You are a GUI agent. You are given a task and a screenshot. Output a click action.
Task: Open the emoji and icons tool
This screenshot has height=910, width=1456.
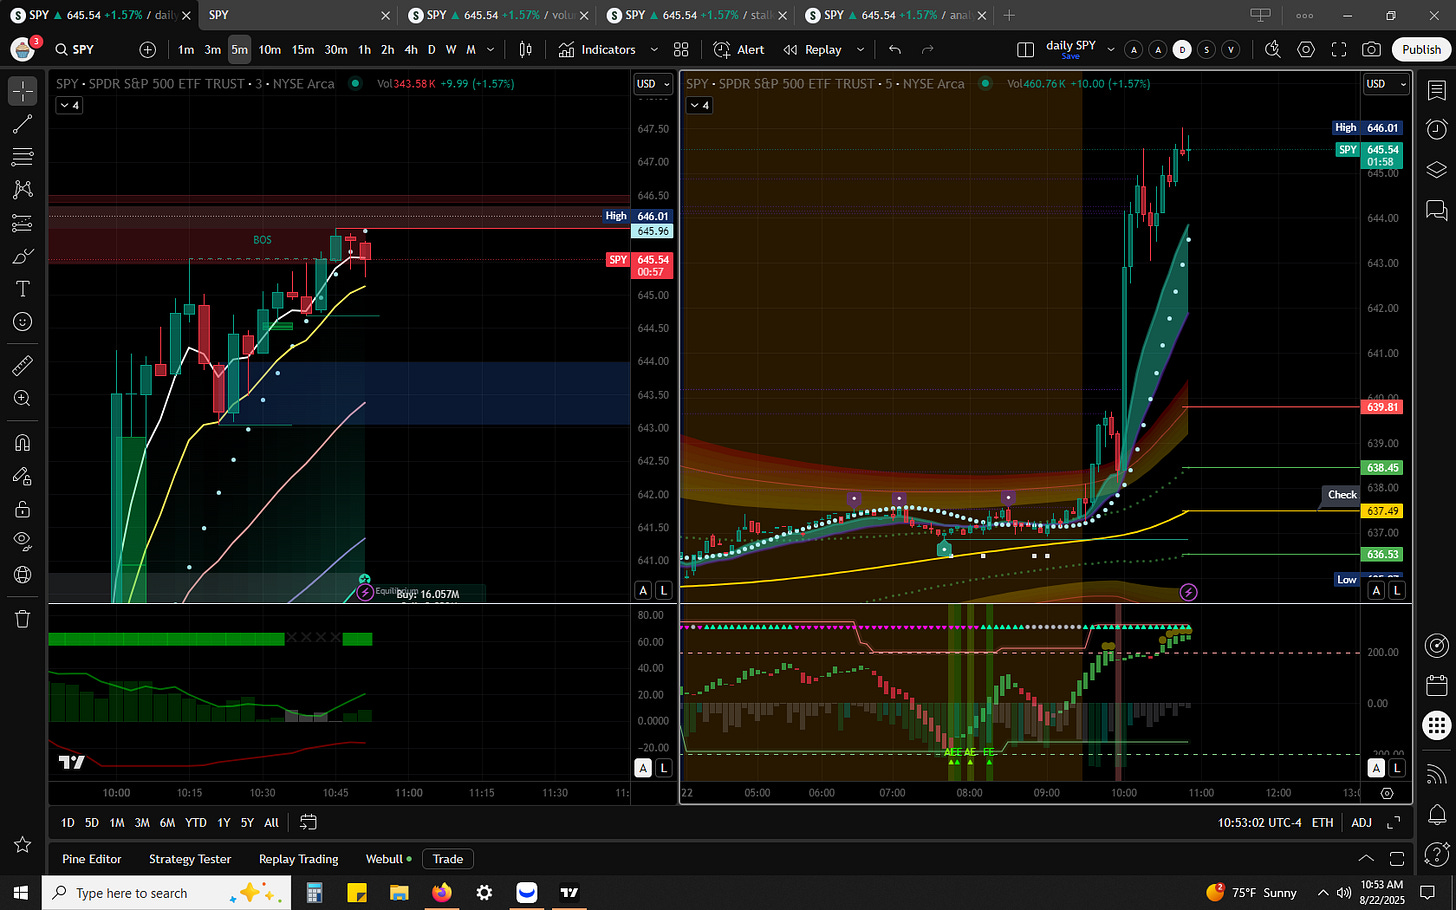(x=22, y=322)
